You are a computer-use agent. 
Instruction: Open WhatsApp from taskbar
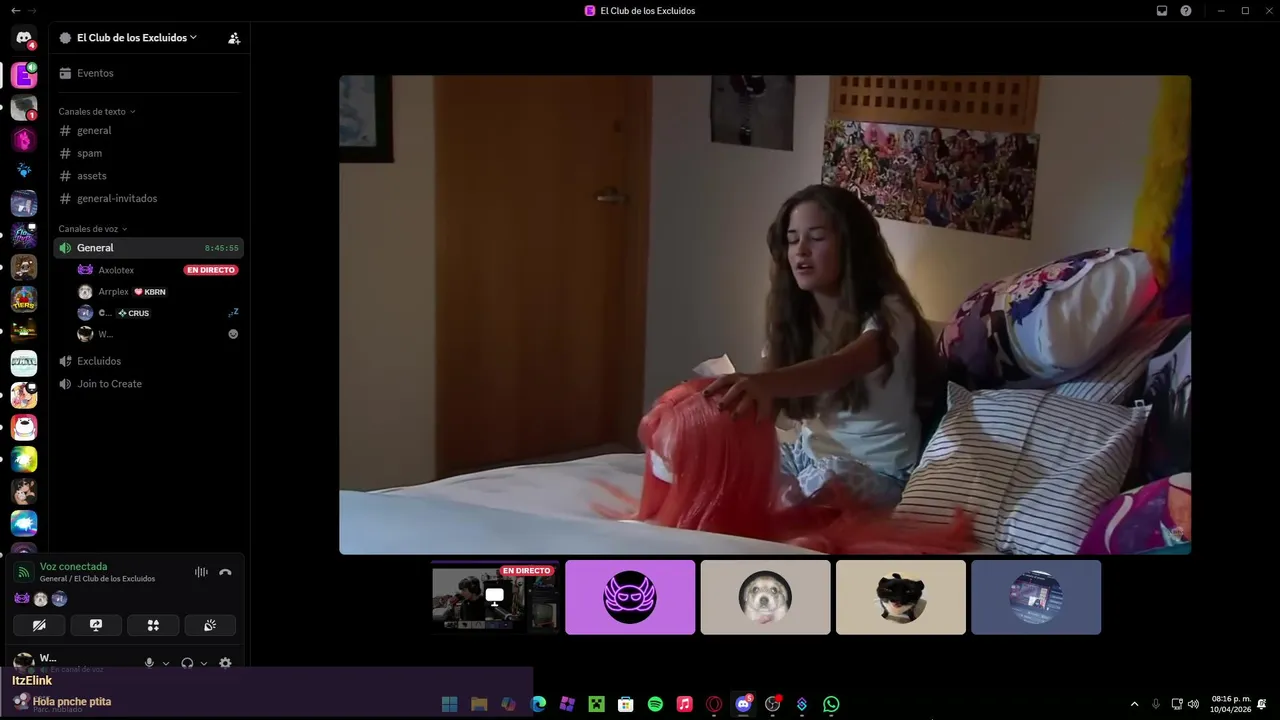[x=831, y=704]
